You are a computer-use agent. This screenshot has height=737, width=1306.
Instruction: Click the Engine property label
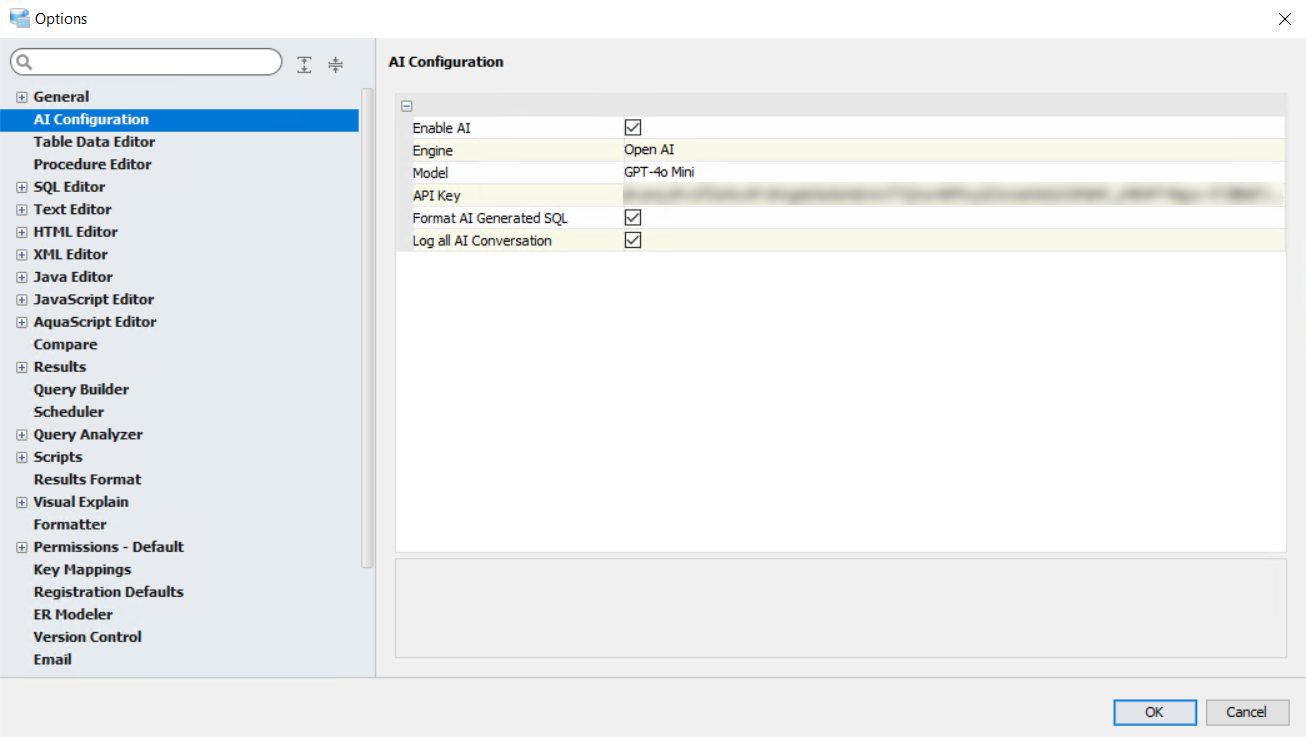coord(433,151)
